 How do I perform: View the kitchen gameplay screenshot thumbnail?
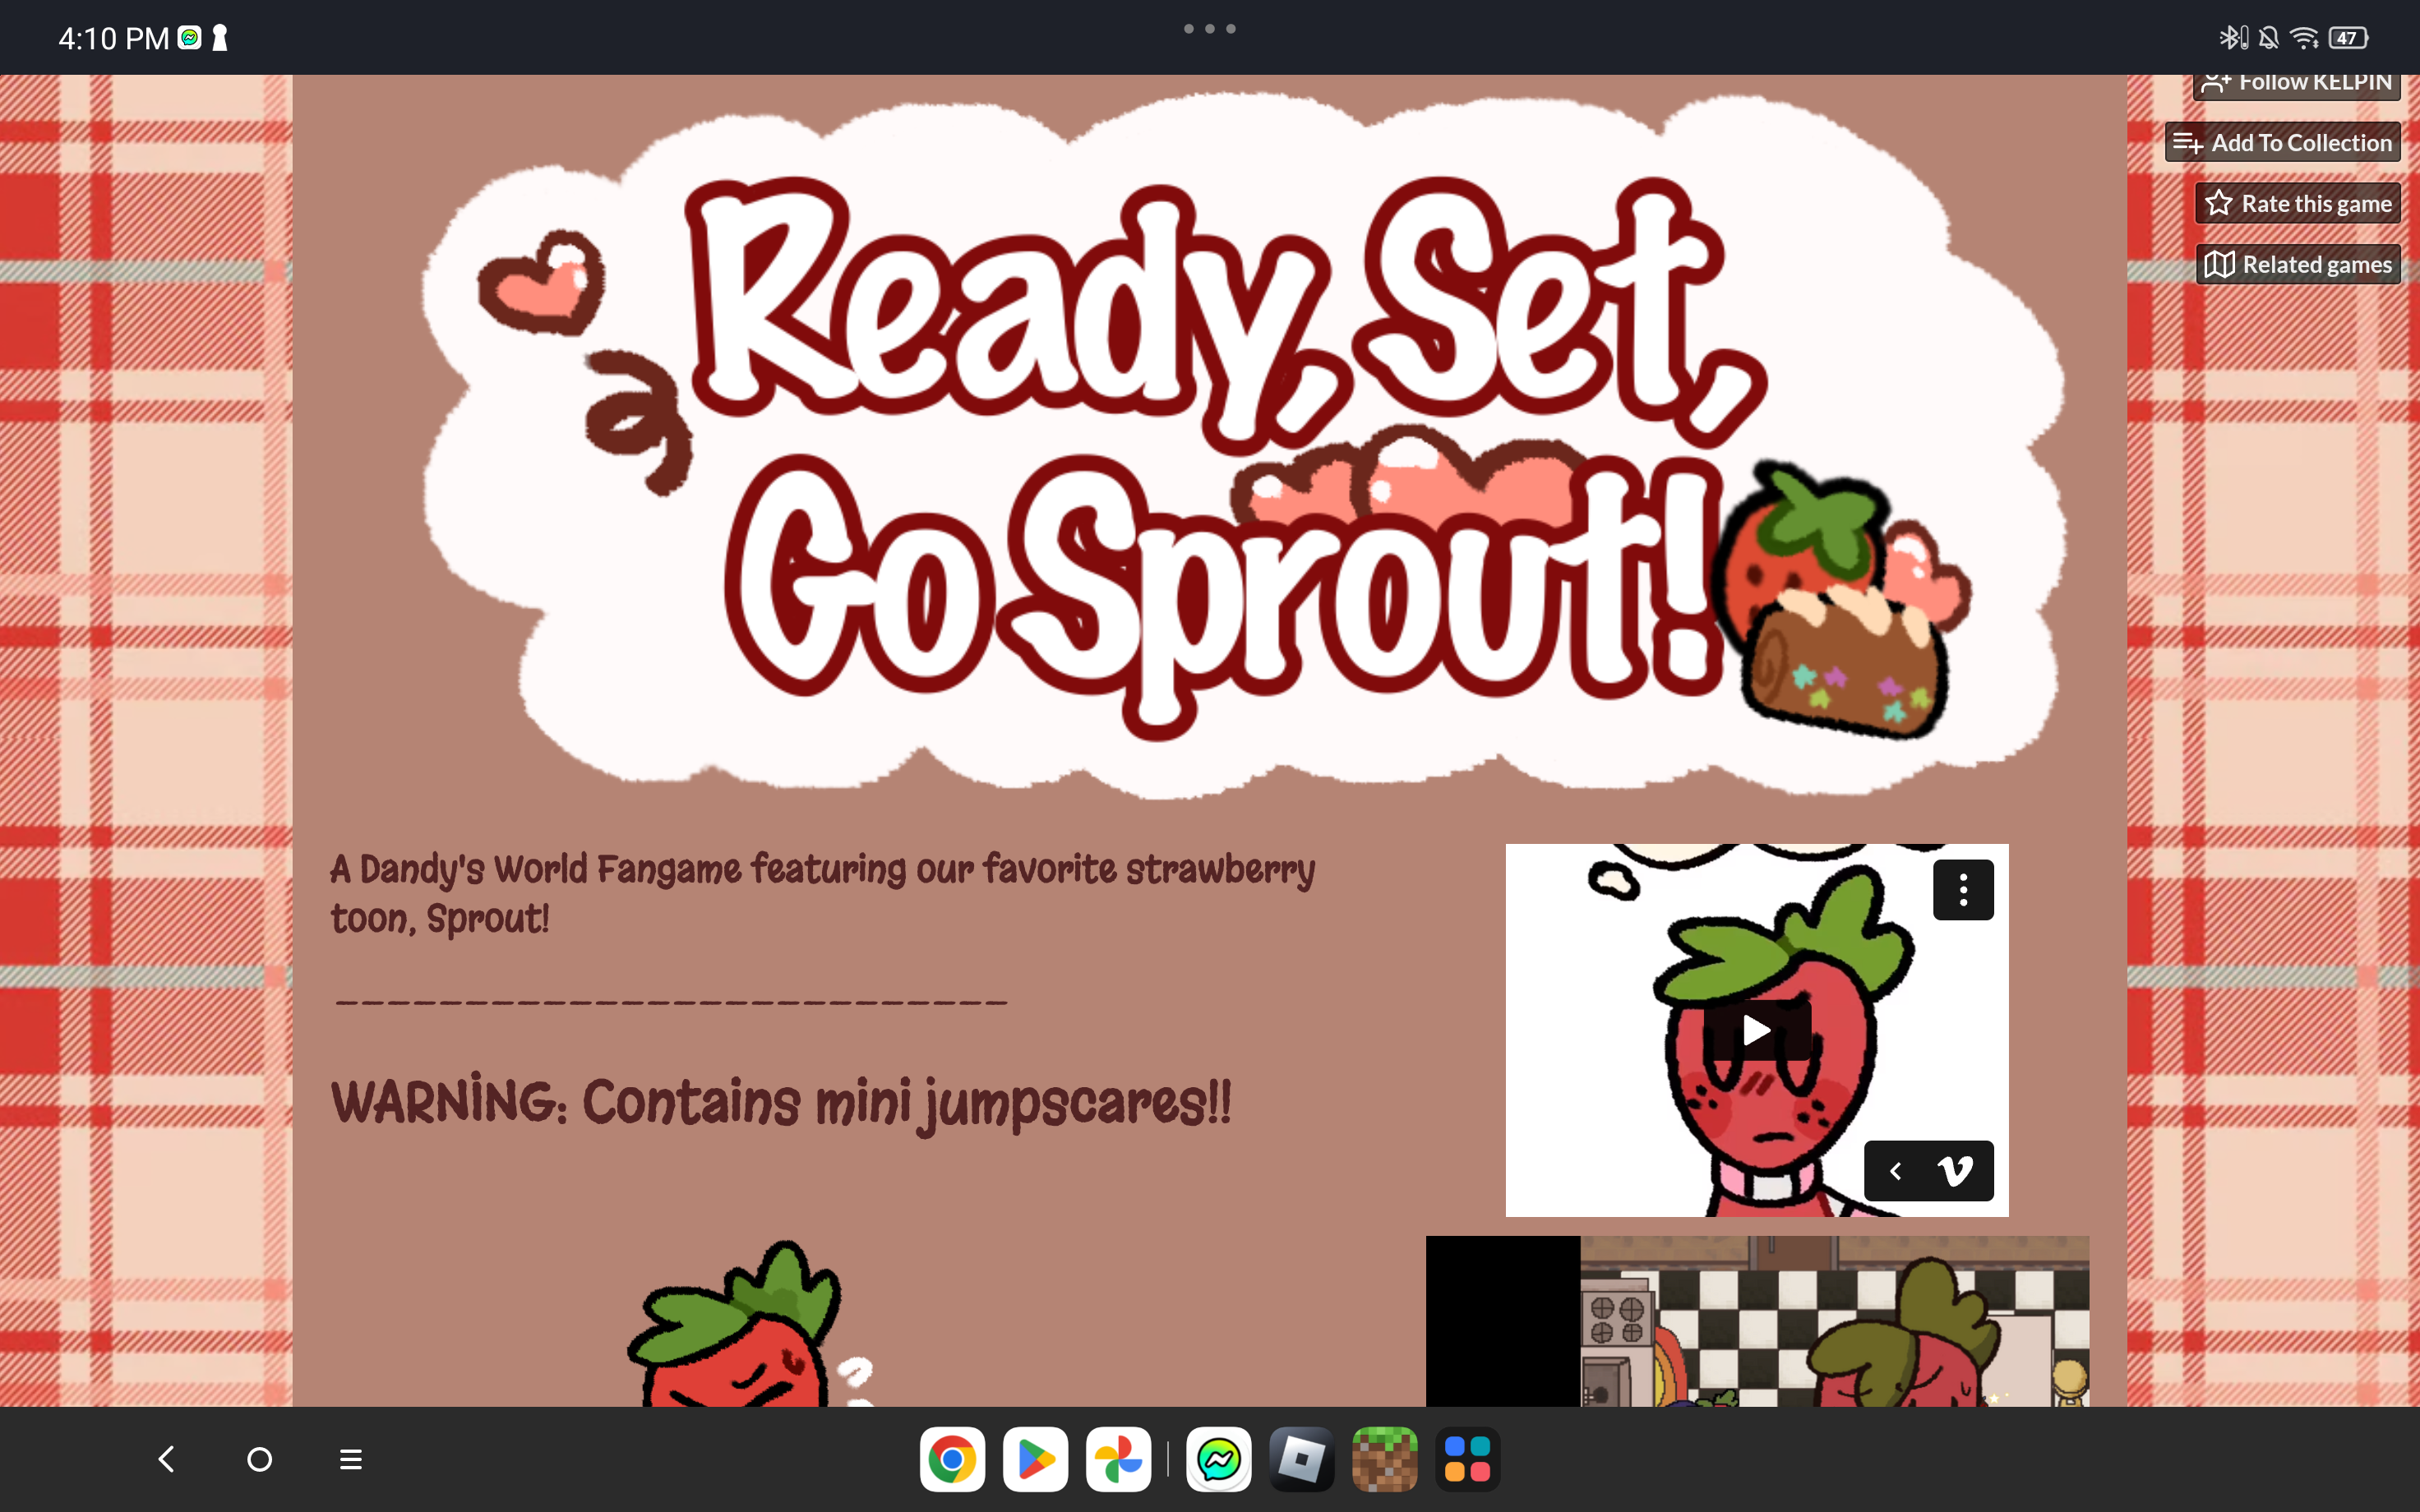tap(1756, 1321)
